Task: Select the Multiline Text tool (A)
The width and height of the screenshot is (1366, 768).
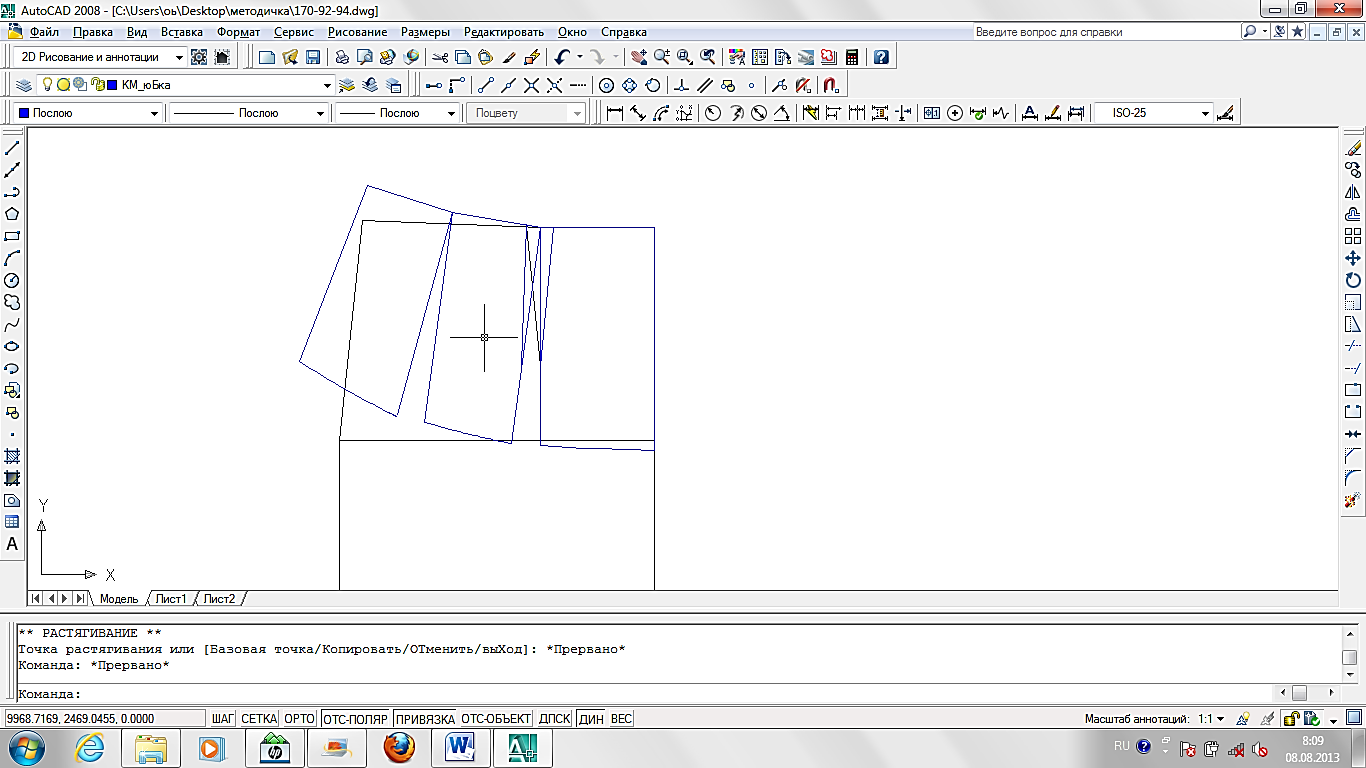Action: tap(12, 544)
